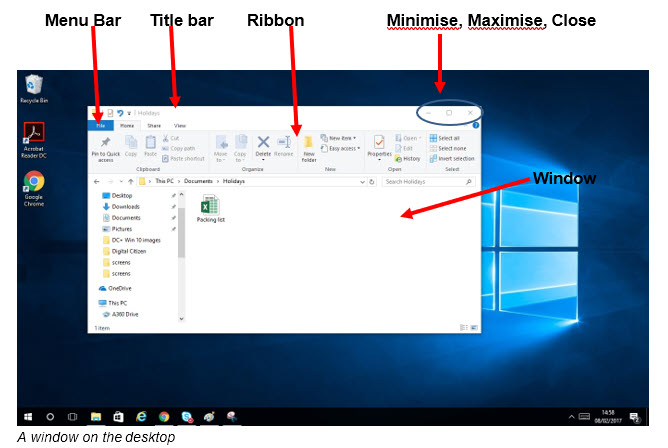Switch to the View ribbon tab
The height and width of the screenshot is (448, 668).
(x=180, y=126)
